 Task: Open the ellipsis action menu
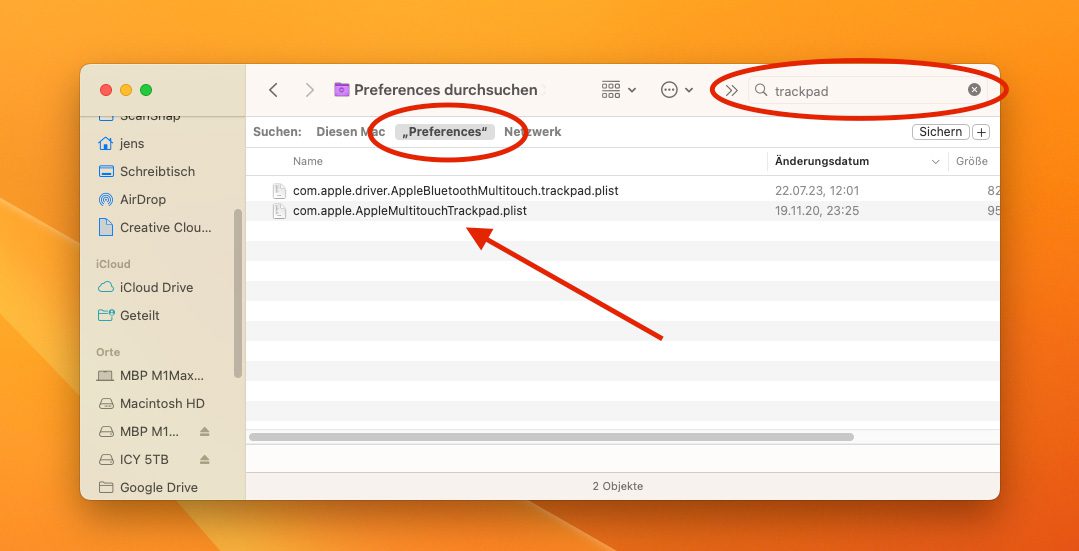click(x=677, y=90)
